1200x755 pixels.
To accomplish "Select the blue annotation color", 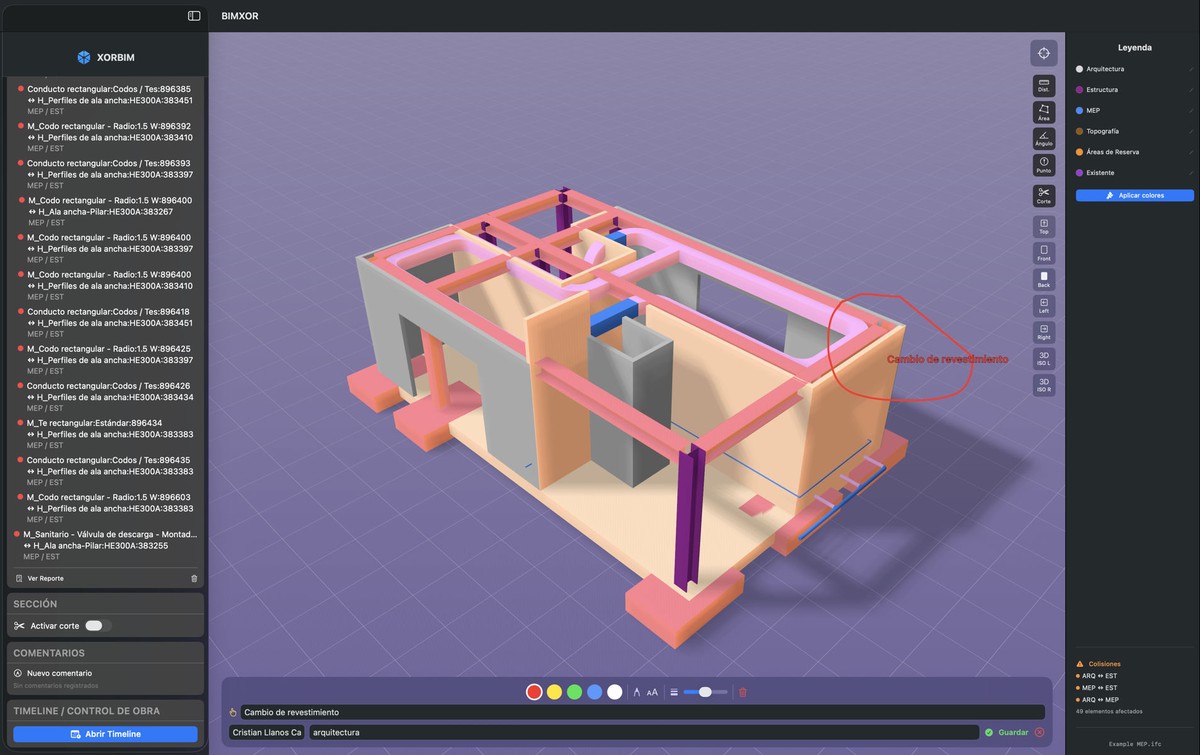I will (x=594, y=691).
